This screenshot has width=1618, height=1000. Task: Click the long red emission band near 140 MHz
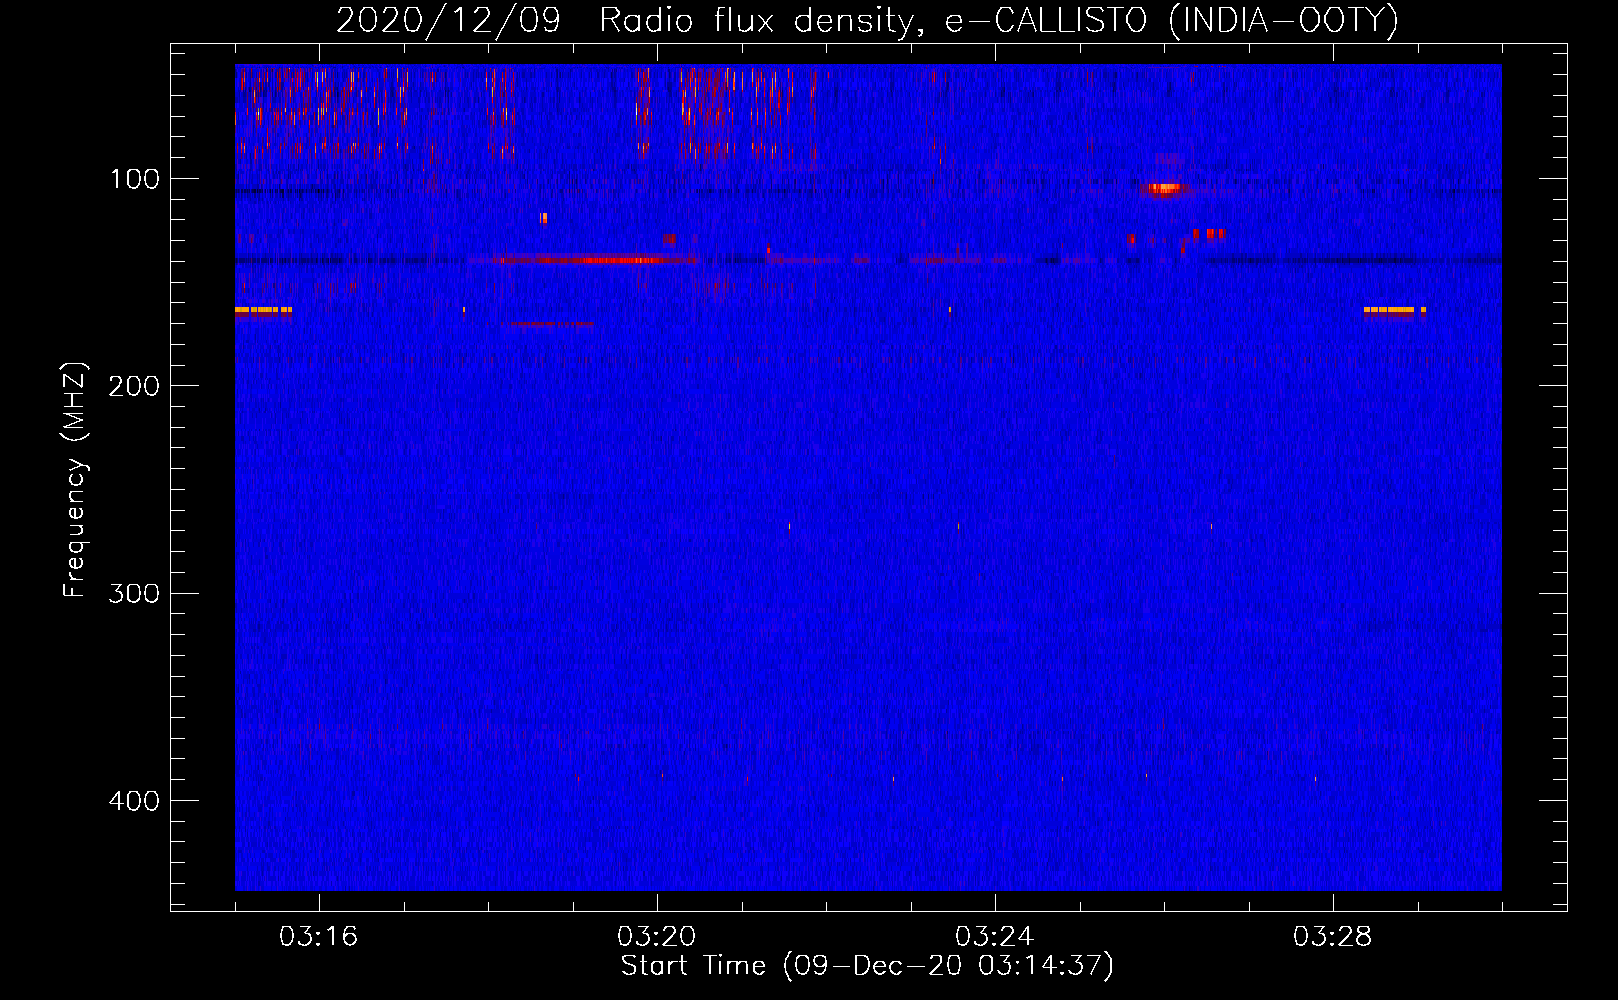click(600, 260)
